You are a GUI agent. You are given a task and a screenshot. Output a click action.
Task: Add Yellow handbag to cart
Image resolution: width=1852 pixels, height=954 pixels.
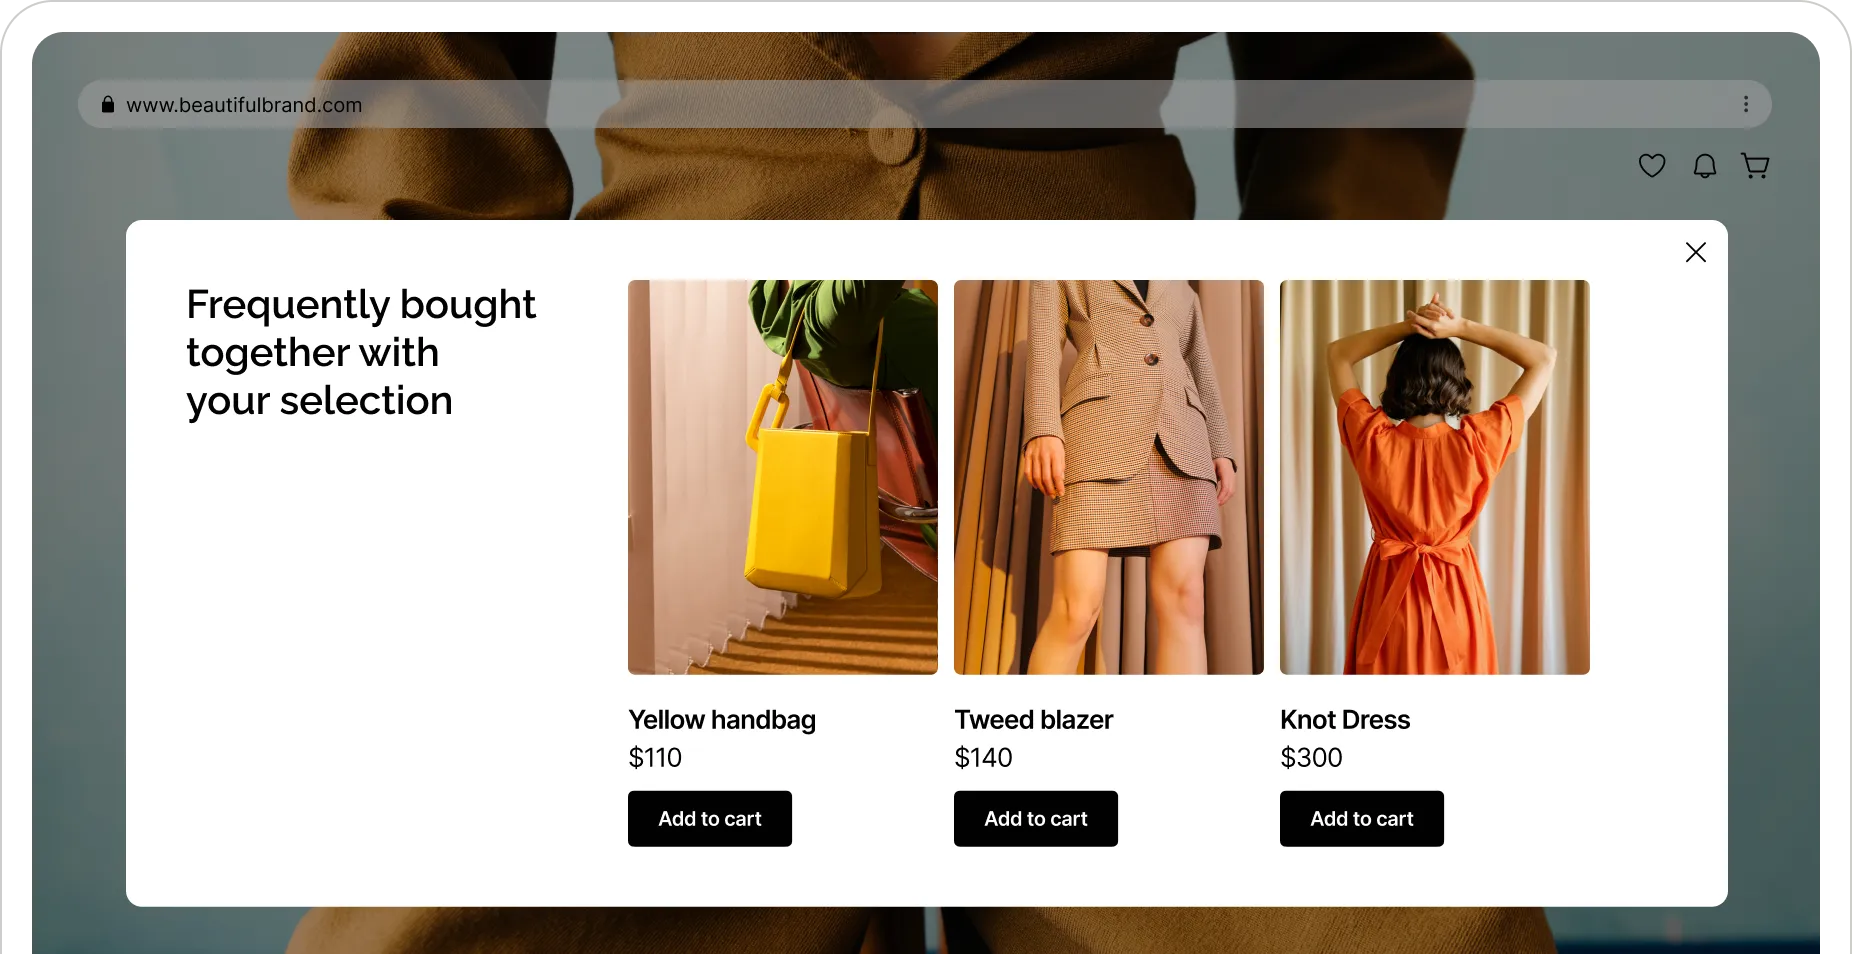pyautogui.click(x=710, y=819)
